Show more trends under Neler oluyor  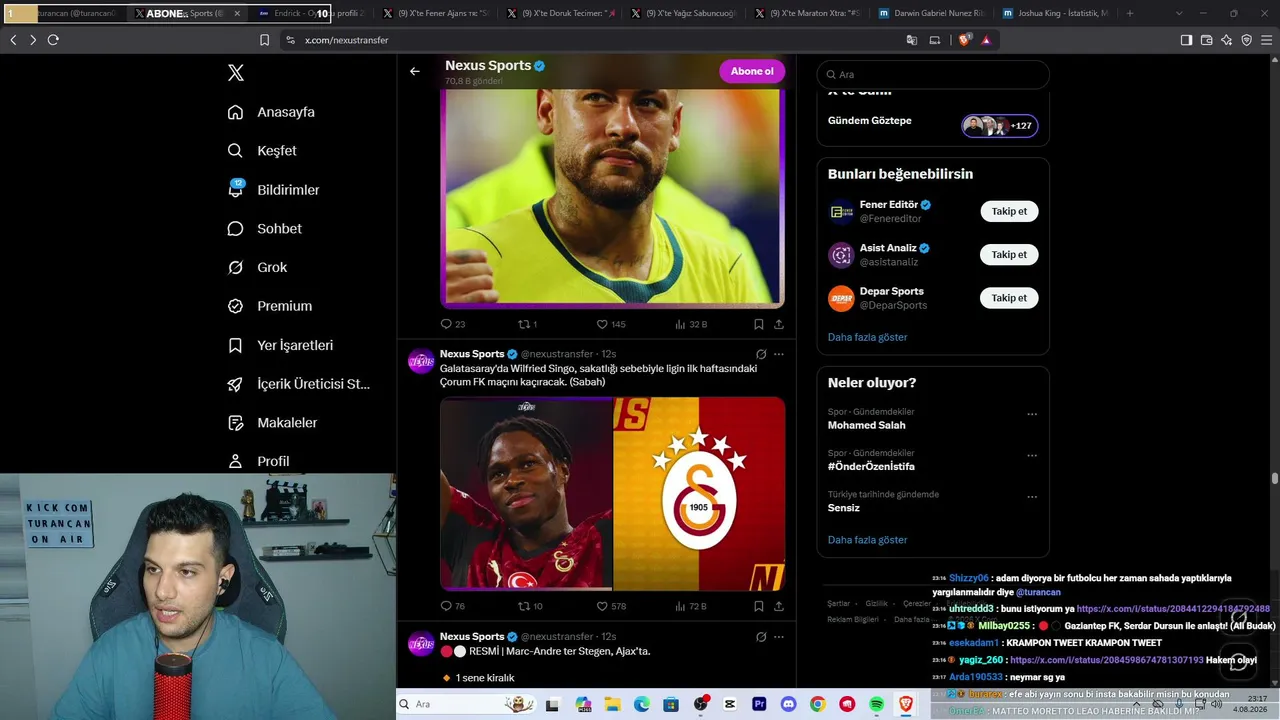[x=868, y=540]
